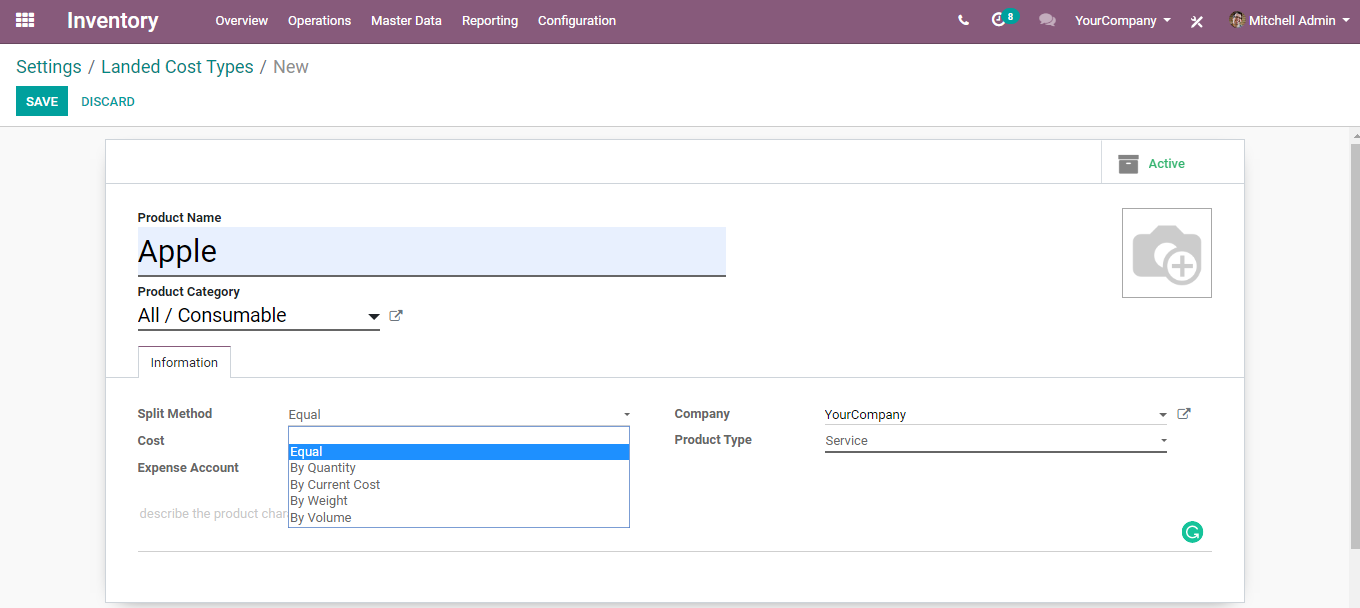
Task: Click the Cost field label
Action: click(x=151, y=441)
